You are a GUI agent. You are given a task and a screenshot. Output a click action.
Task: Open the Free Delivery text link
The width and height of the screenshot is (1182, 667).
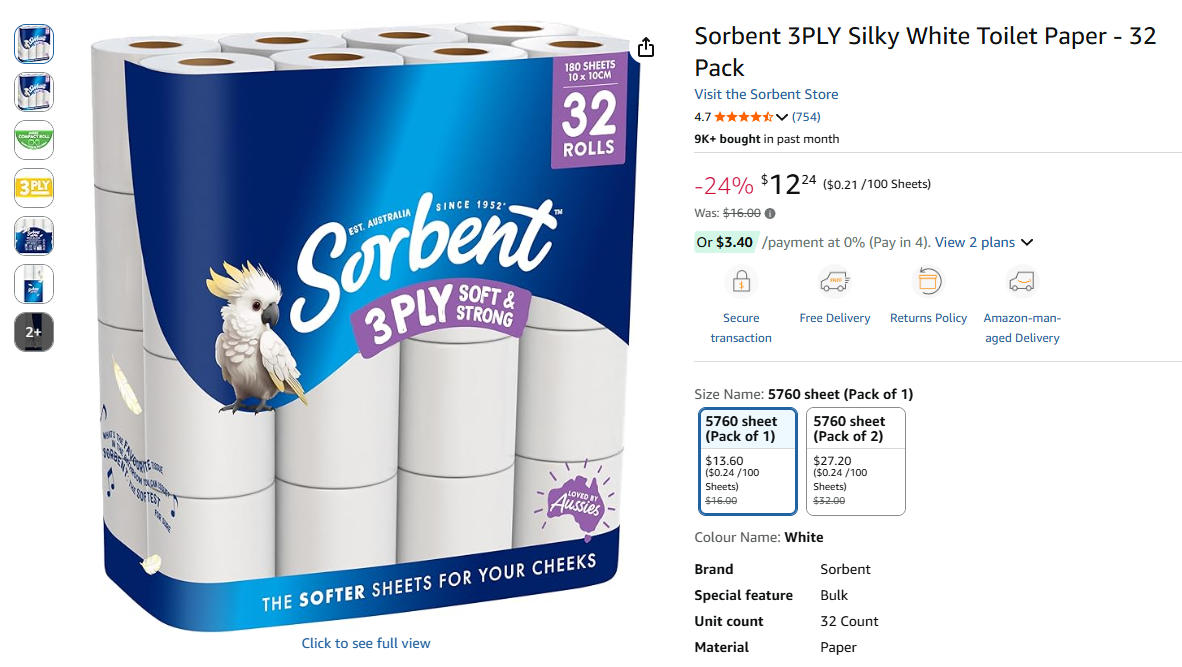click(x=834, y=318)
